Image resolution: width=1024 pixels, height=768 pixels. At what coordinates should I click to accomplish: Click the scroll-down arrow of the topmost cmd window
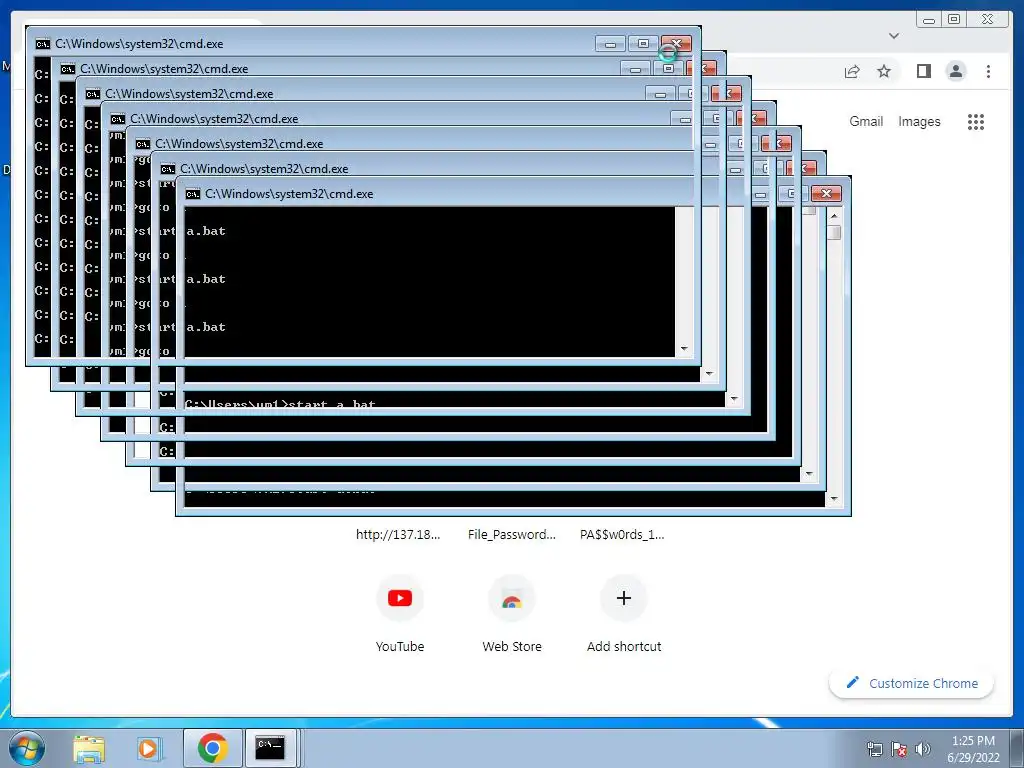point(684,349)
